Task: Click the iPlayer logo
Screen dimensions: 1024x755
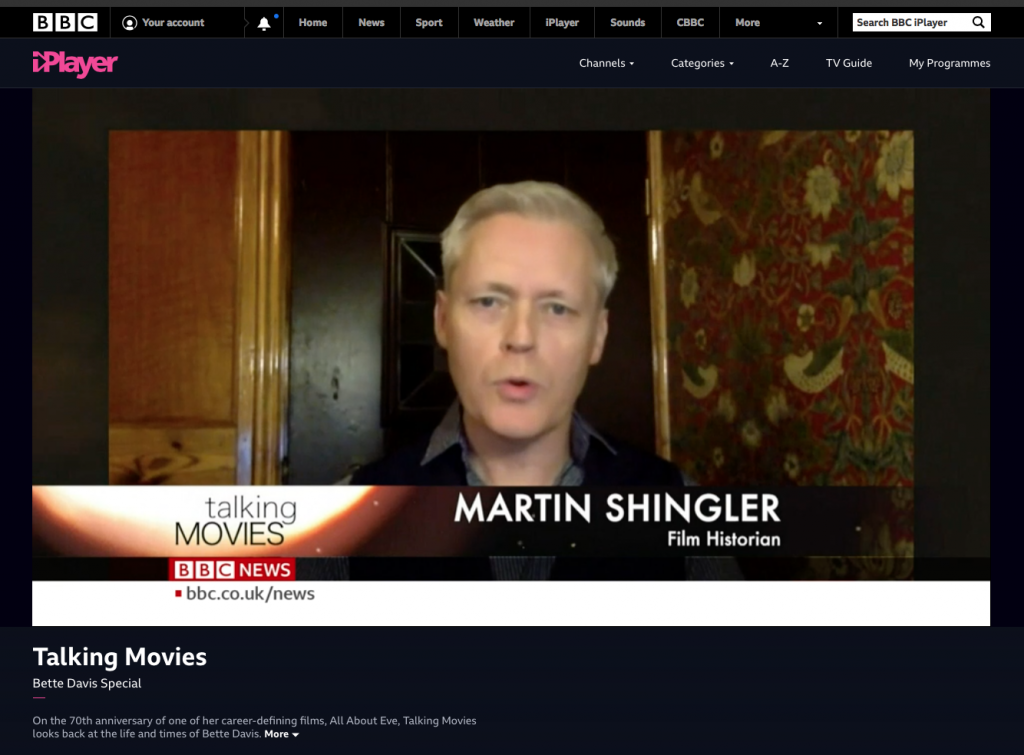Action: tap(75, 63)
